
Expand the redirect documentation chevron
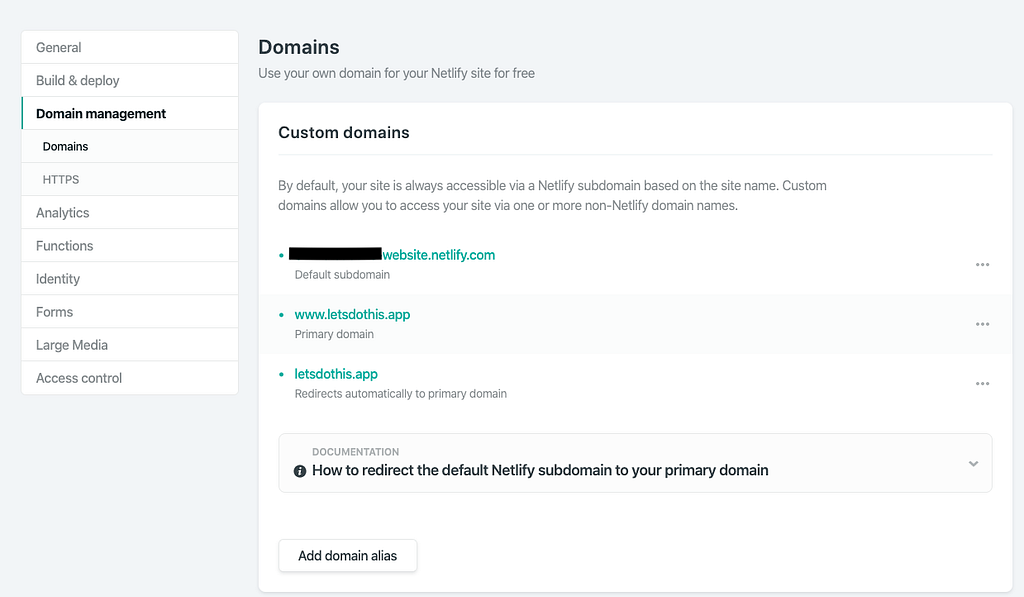pyautogui.click(x=973, y=464)
